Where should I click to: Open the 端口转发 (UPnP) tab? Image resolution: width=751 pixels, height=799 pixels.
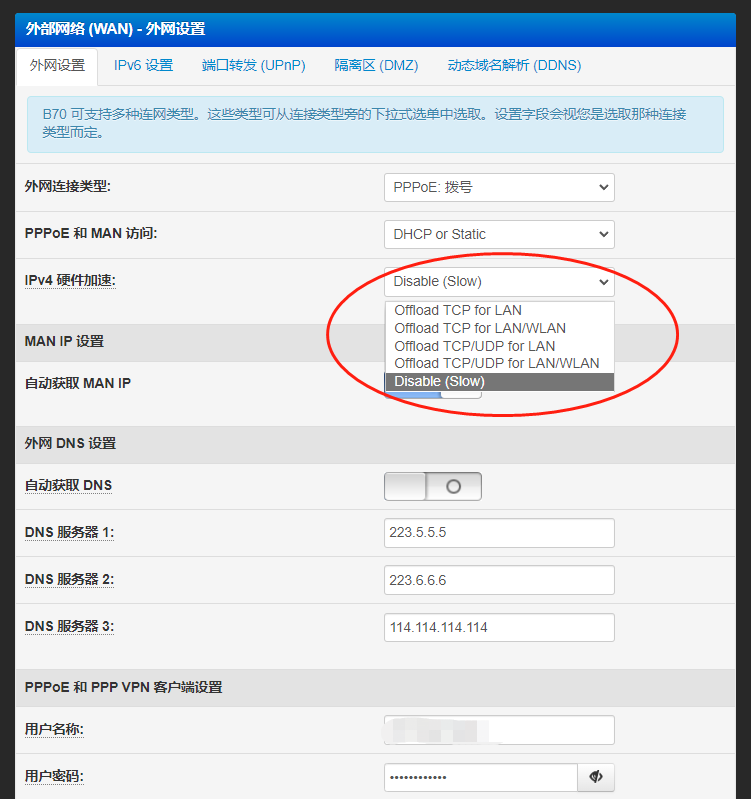click(x=253, y=65)
